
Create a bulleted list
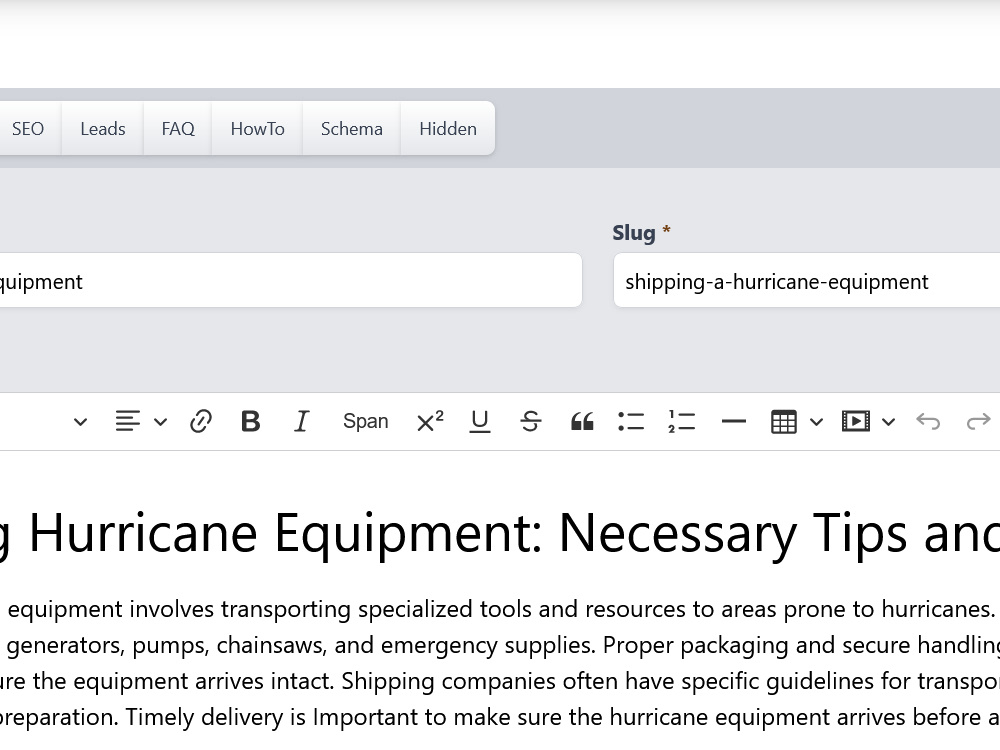[x=631, y=422]
